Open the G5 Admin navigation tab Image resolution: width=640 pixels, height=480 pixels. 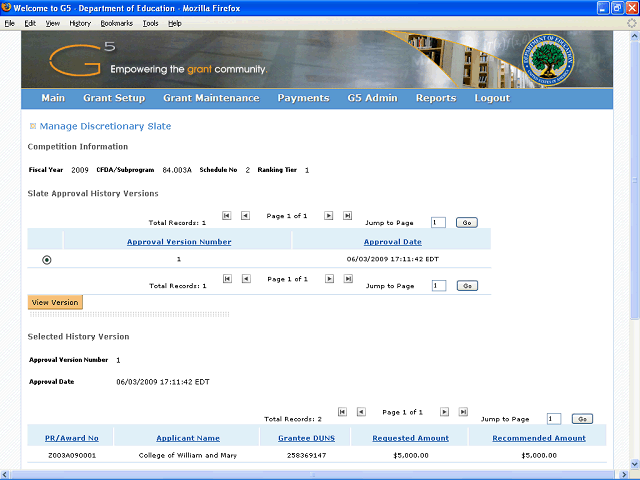[373, 98]
